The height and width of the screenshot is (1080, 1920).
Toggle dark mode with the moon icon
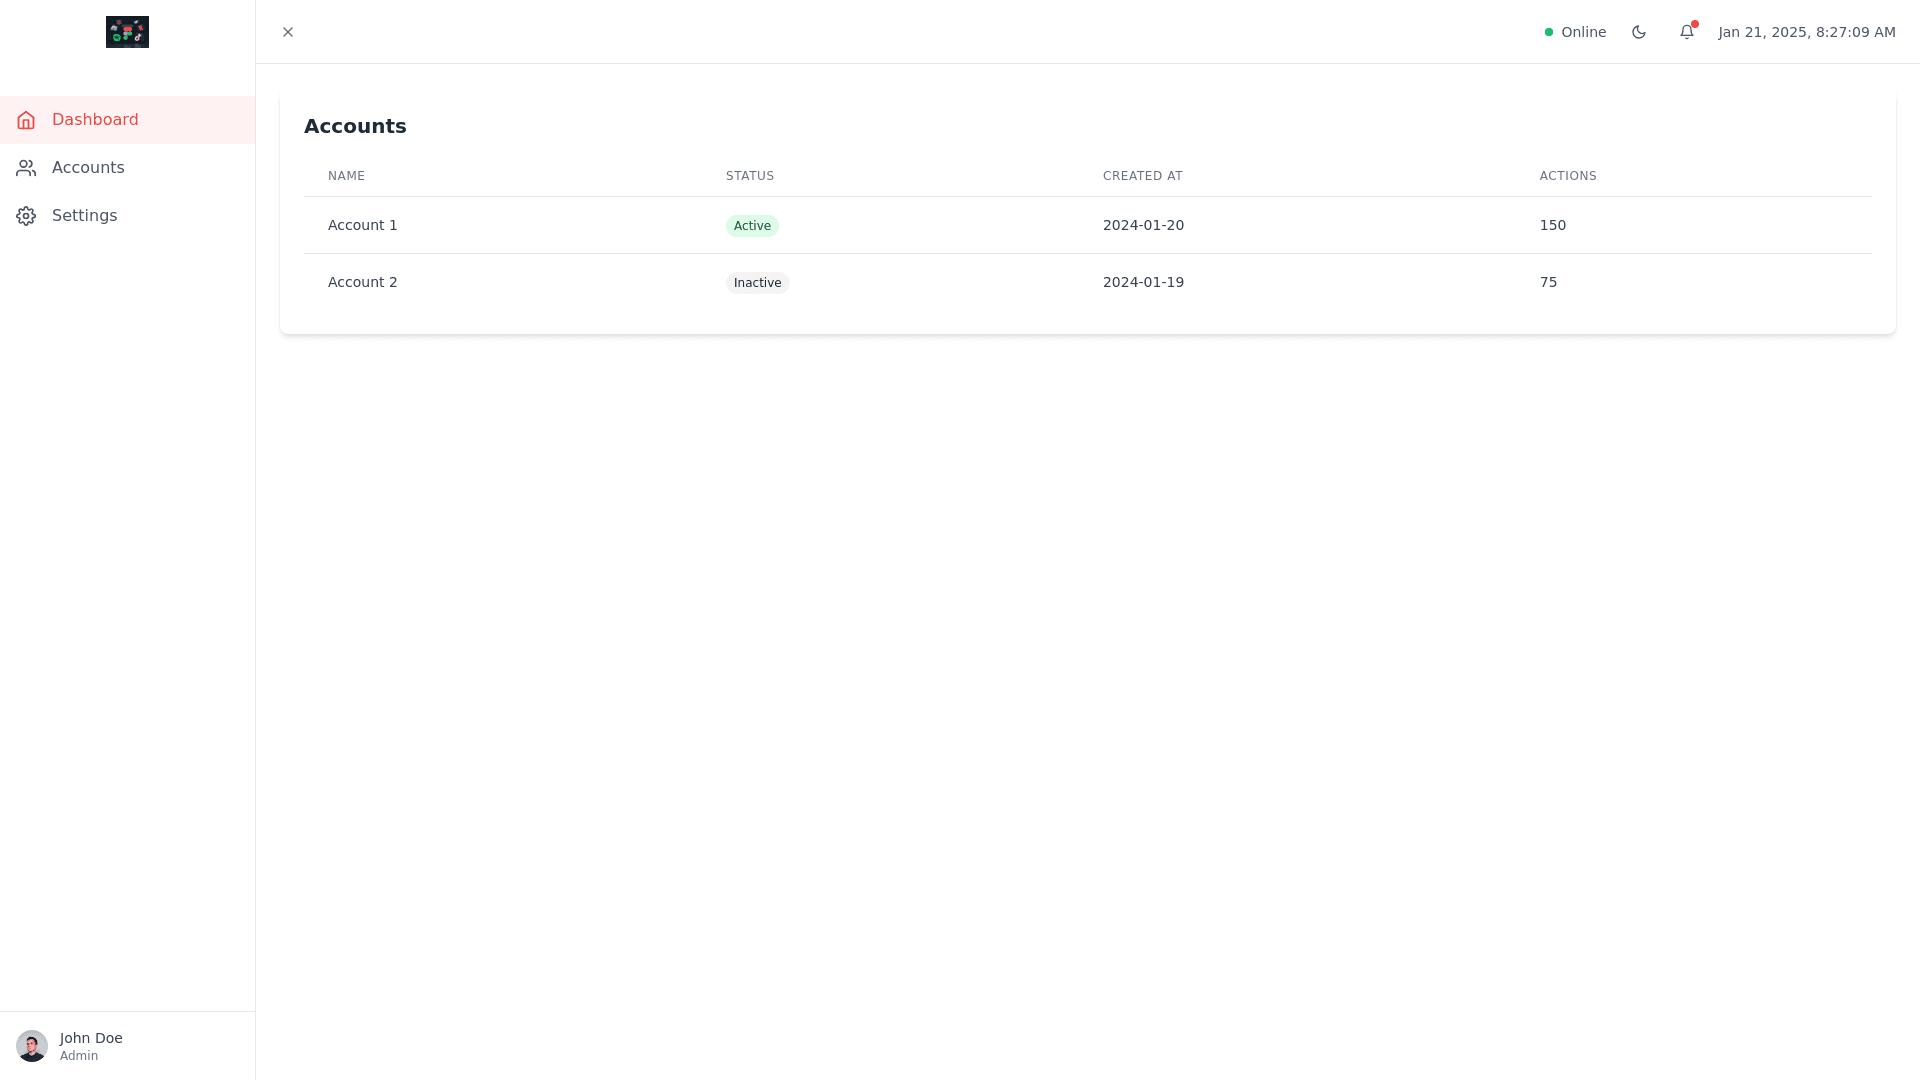click(1638, 32)
